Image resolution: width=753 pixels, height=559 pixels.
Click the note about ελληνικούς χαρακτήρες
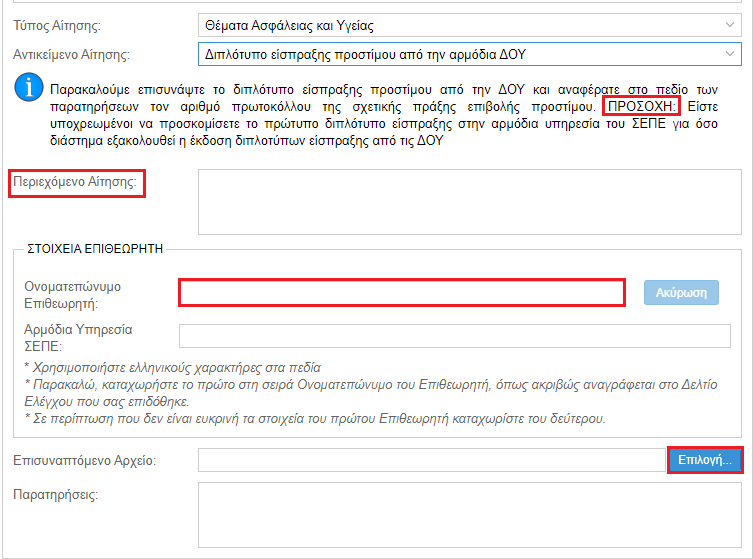point(172,368)
